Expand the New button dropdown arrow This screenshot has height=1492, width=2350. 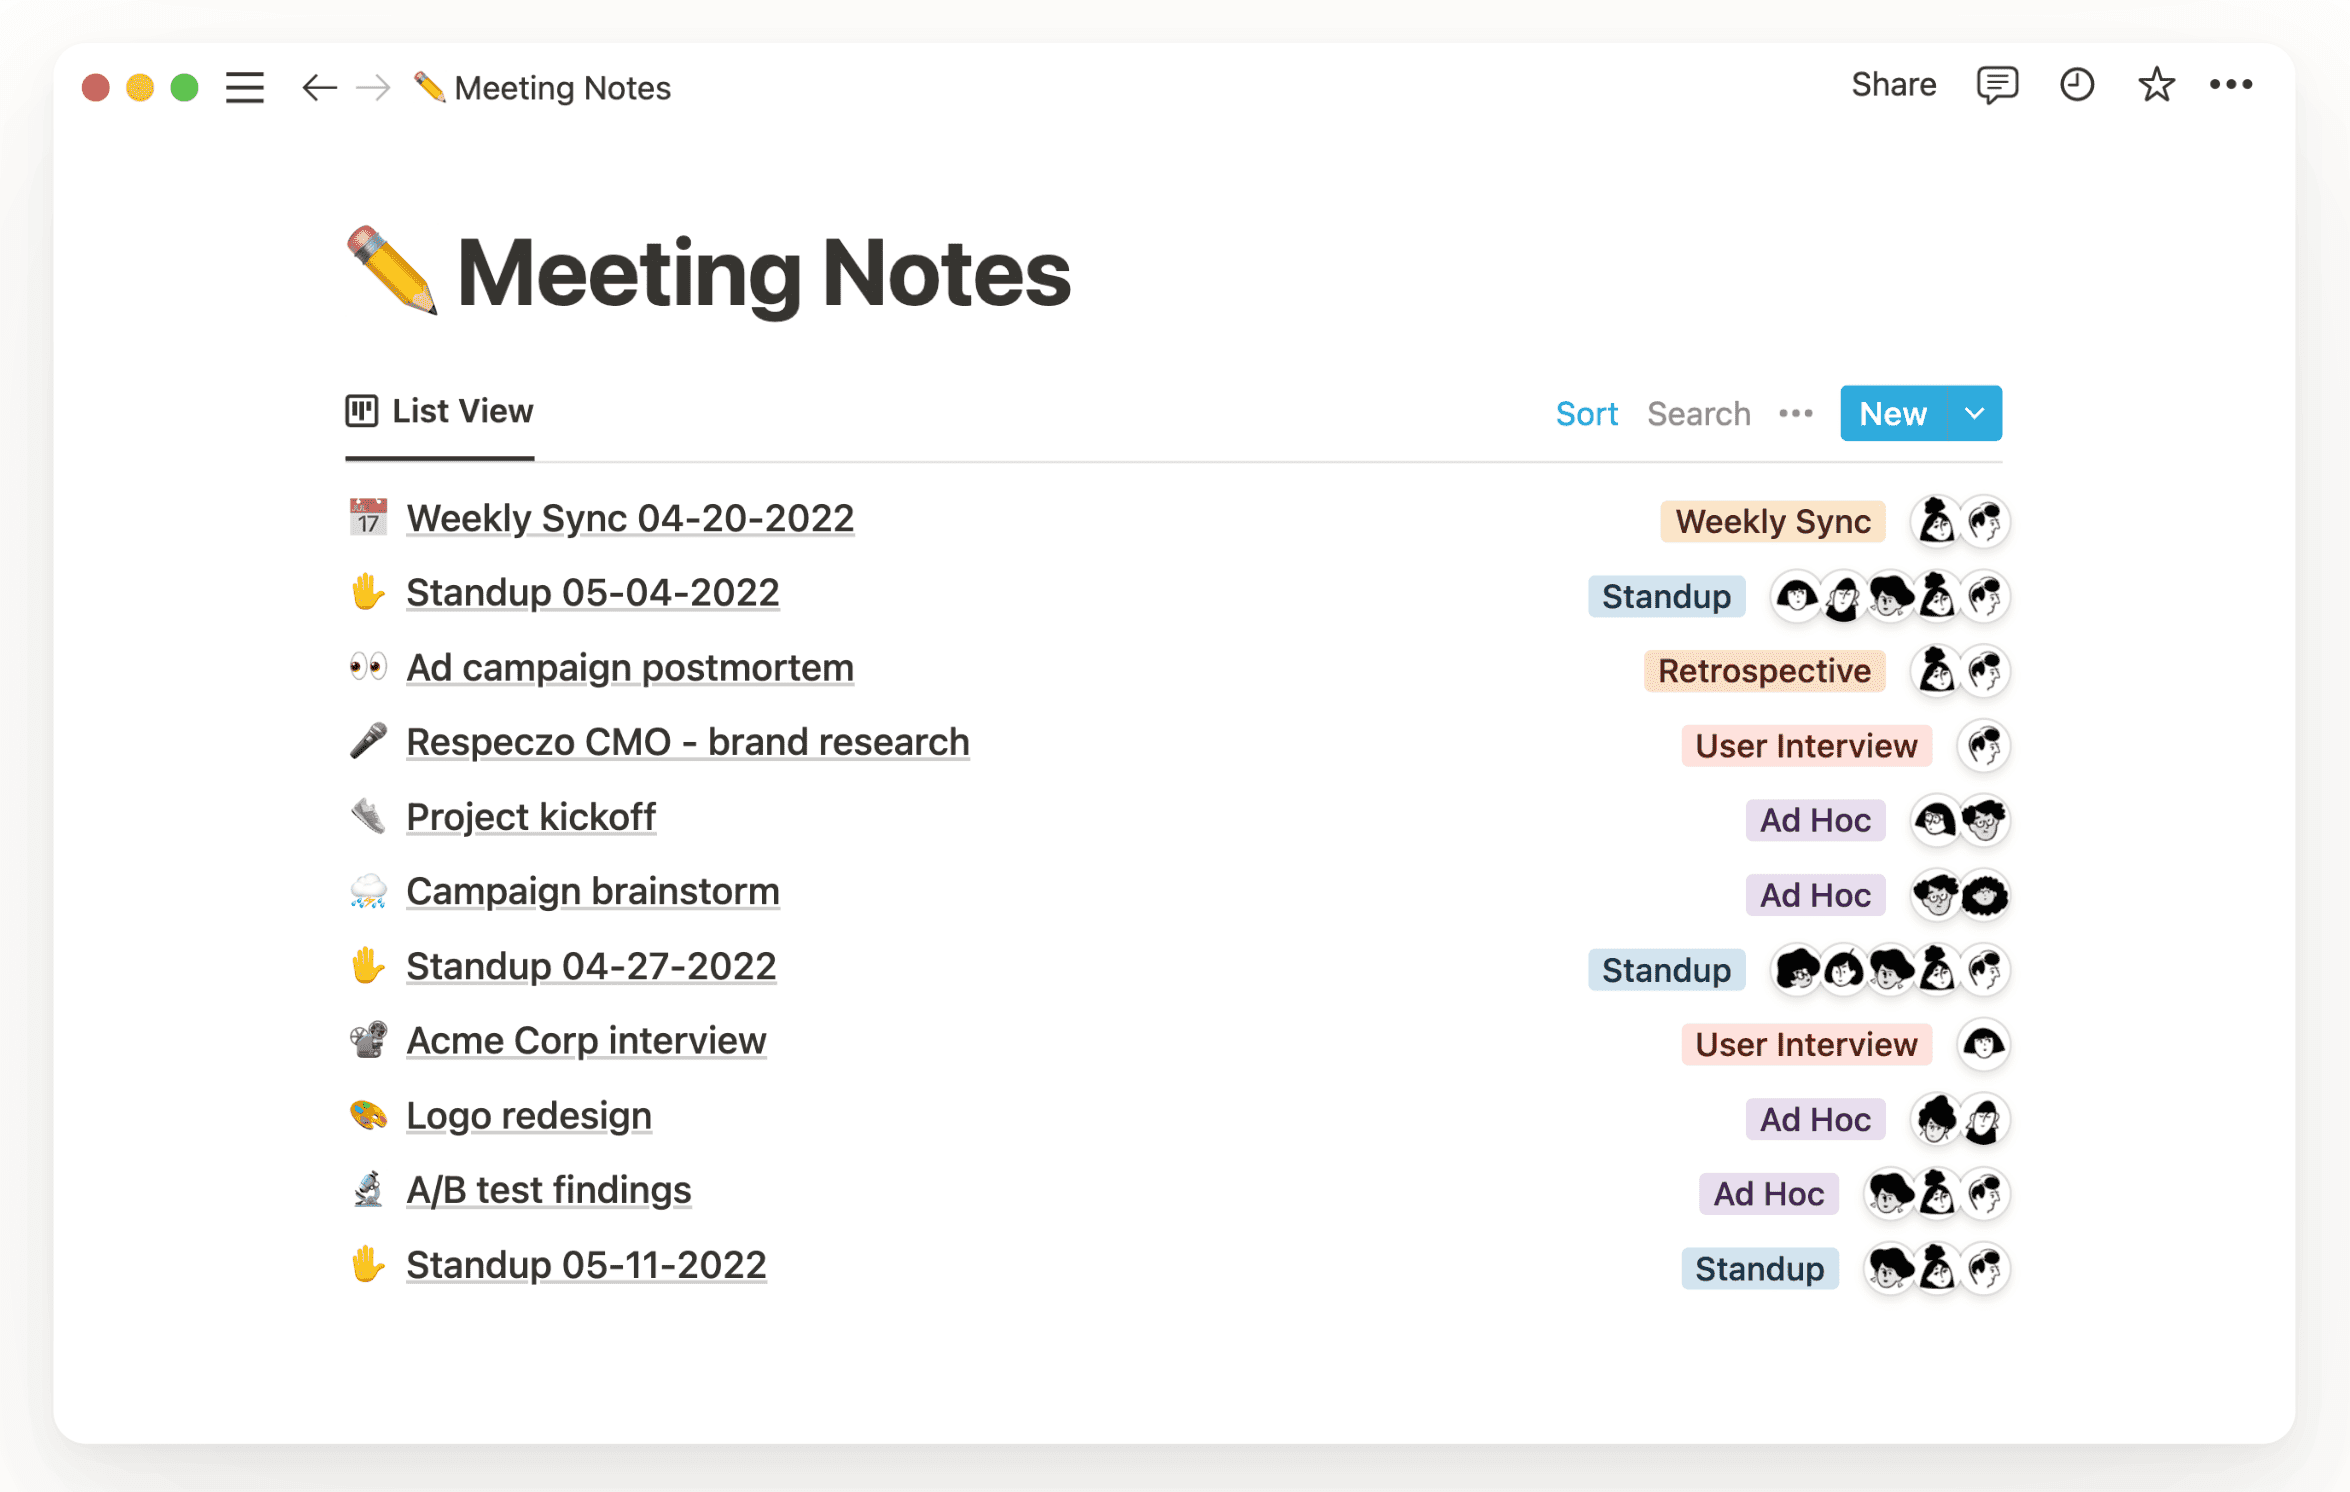click(x=1974, y=413)
